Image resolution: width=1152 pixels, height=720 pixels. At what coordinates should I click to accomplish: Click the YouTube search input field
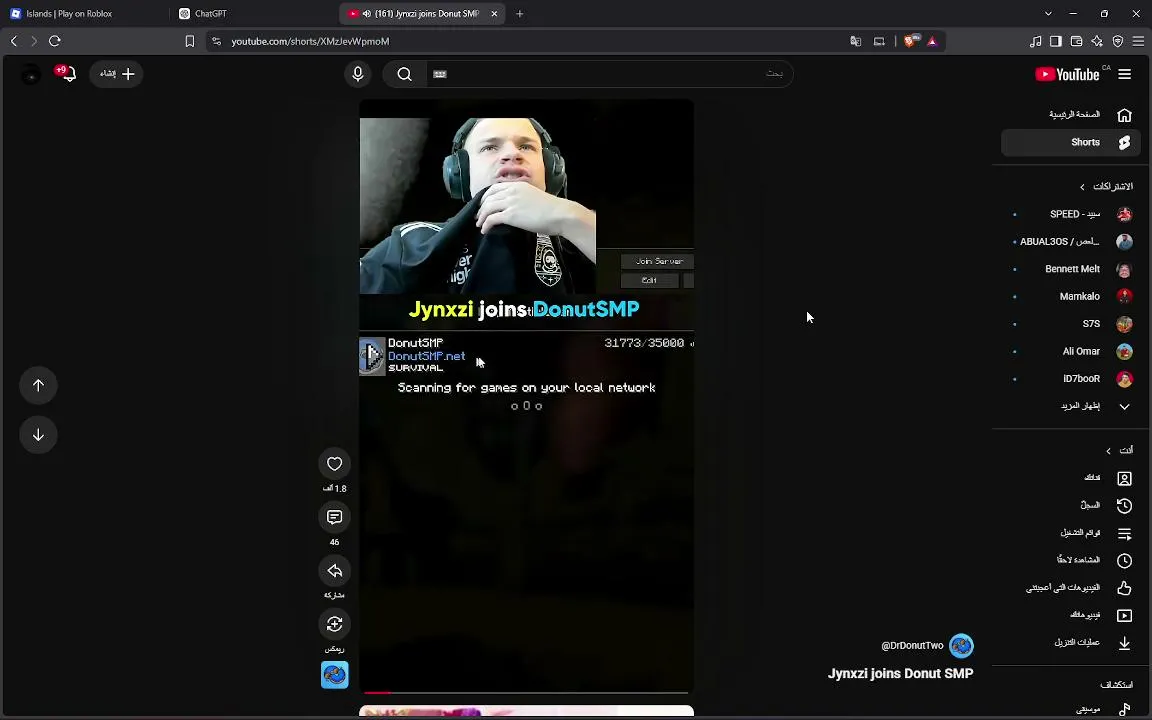tap(609, 73)
